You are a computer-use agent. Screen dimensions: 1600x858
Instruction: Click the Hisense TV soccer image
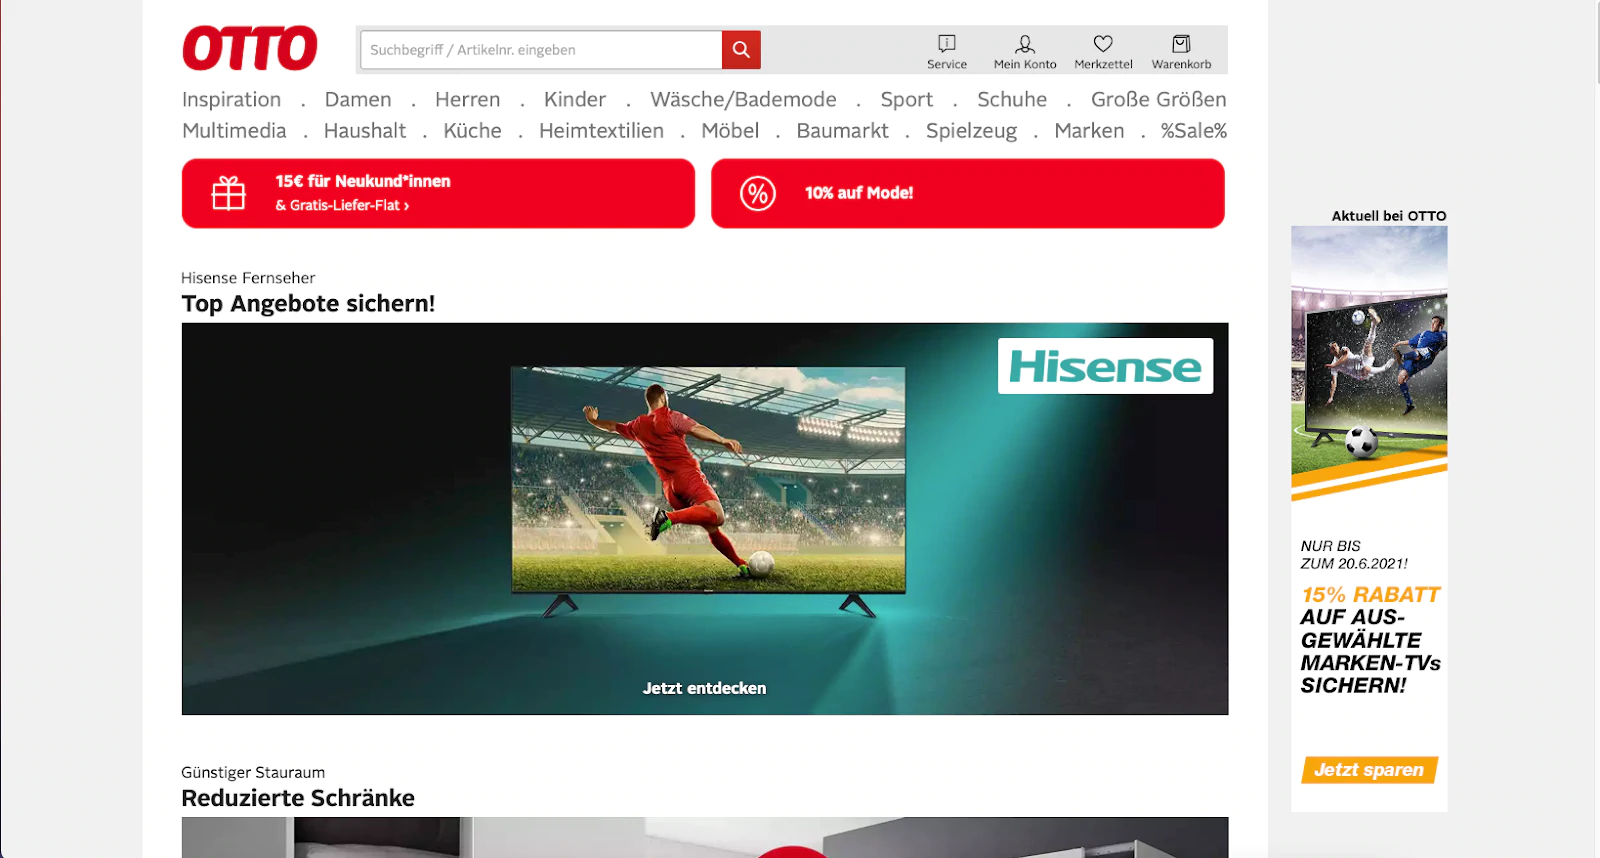point(708,490)
